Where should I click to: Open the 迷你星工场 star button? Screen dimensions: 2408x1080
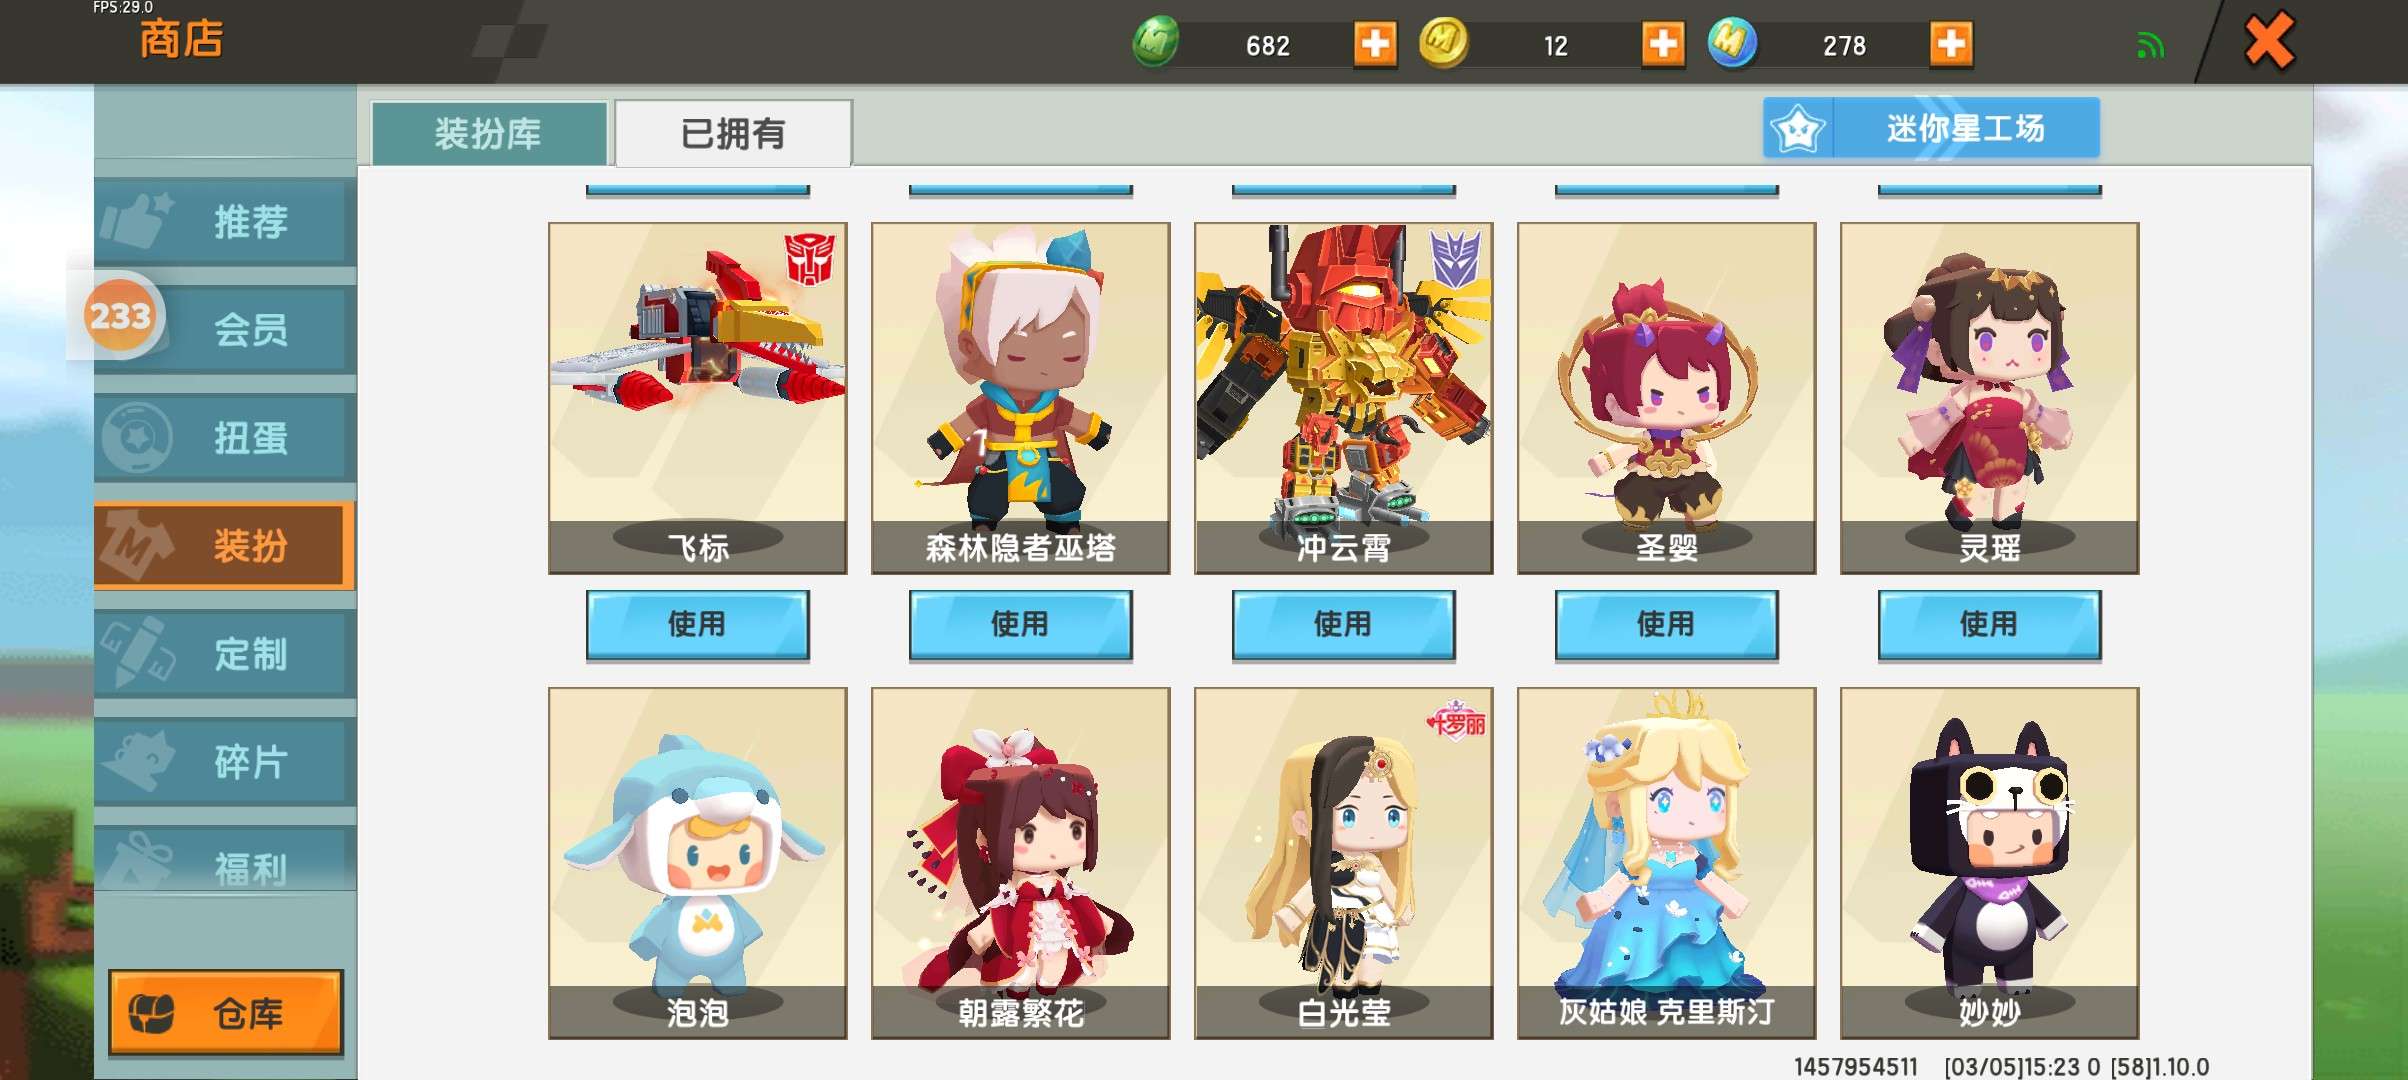point(1931,127)
